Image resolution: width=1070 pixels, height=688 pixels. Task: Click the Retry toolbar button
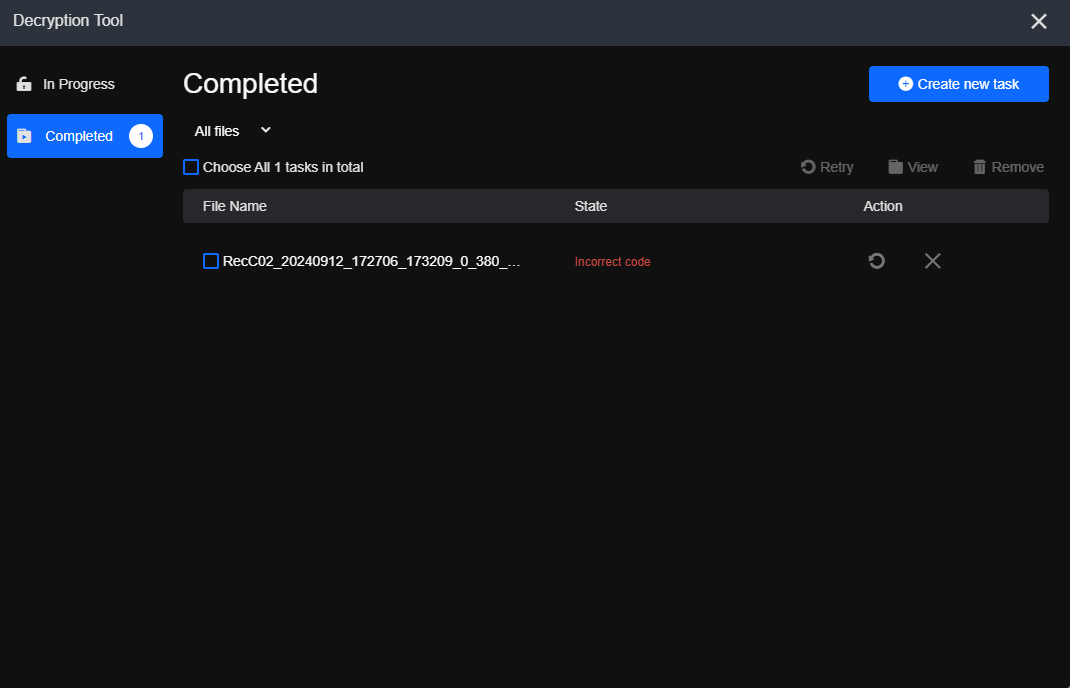click(x=826, y=167)
